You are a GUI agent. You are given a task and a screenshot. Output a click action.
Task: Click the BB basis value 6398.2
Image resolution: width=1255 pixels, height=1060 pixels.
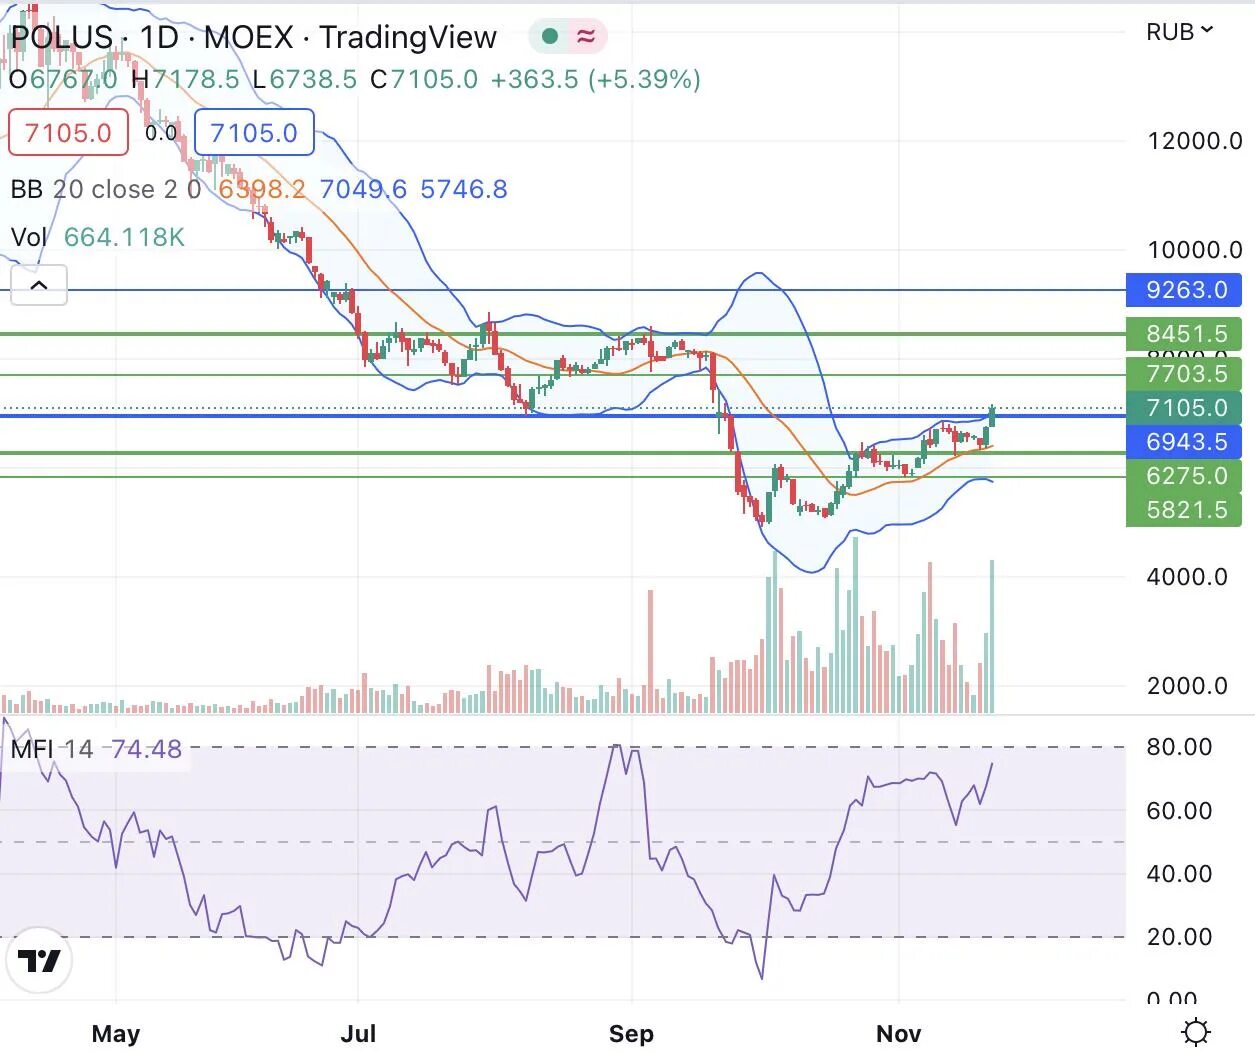coord(262,189)
